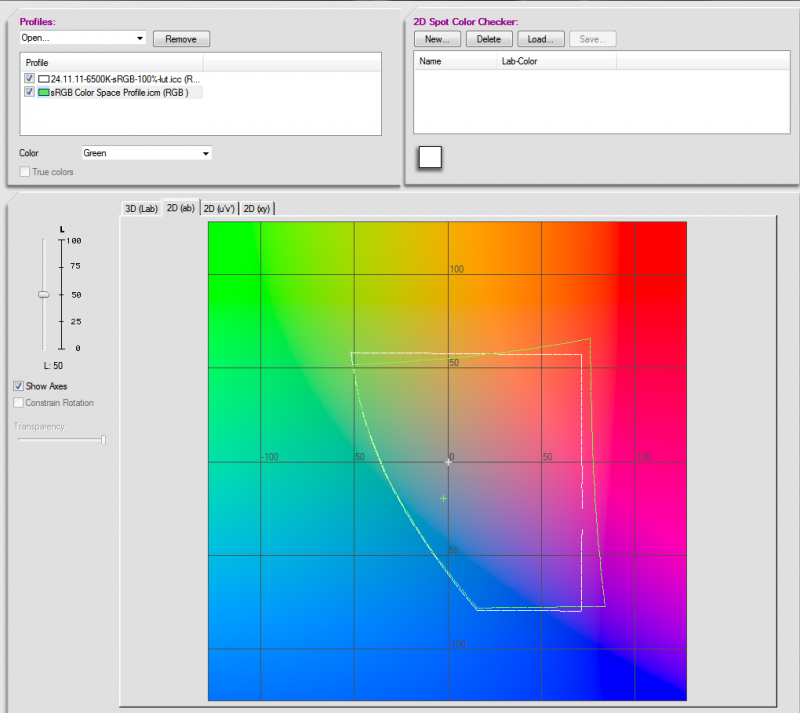
Task: Switch to the 2D (u'v') tab
Action: tap(219, 209)
